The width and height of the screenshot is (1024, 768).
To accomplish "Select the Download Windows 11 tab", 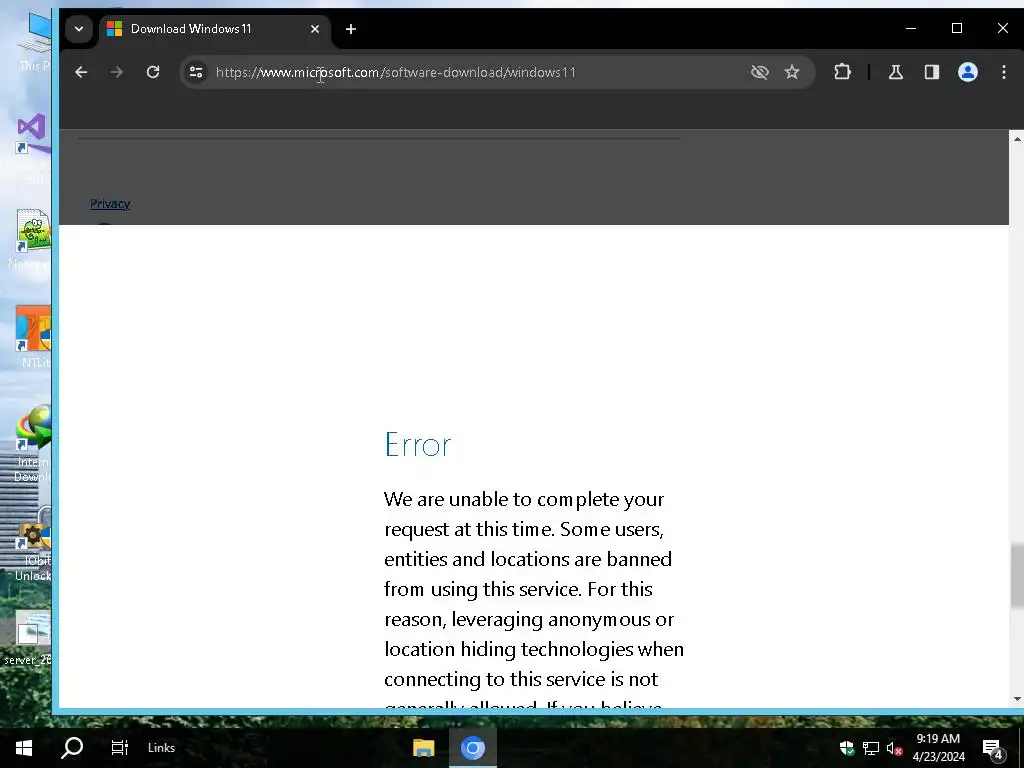I will tap(215, 29).
